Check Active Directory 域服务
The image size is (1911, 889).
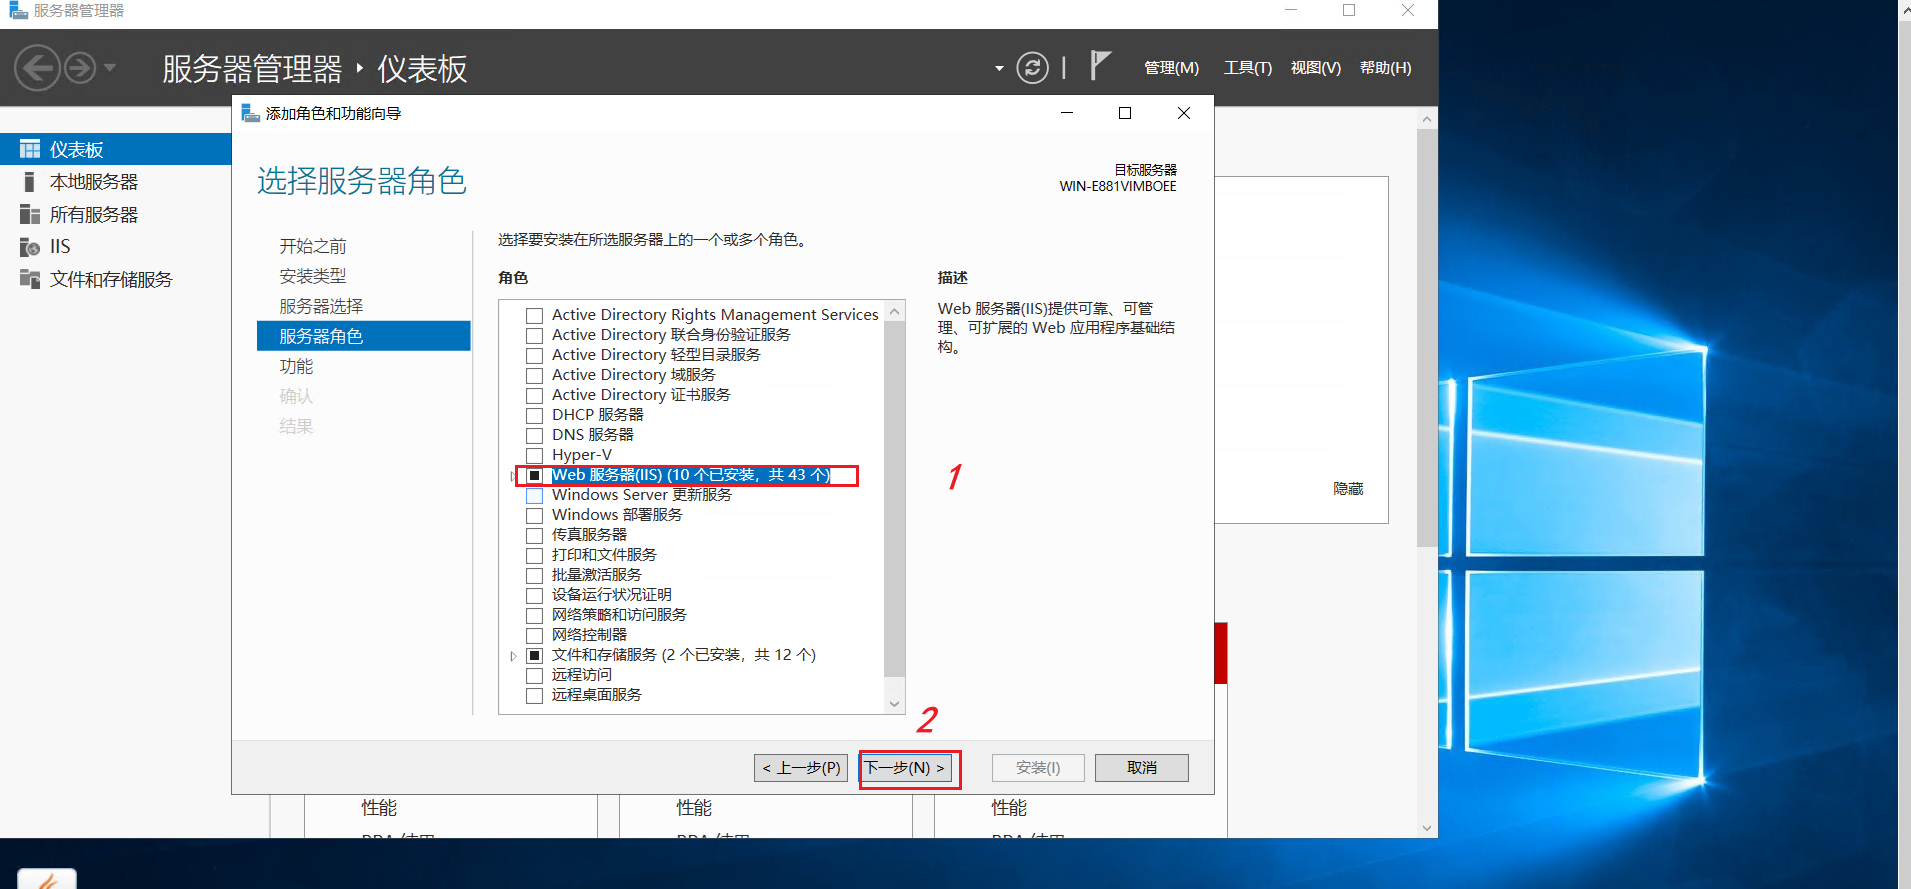click(x=535, y=375)
